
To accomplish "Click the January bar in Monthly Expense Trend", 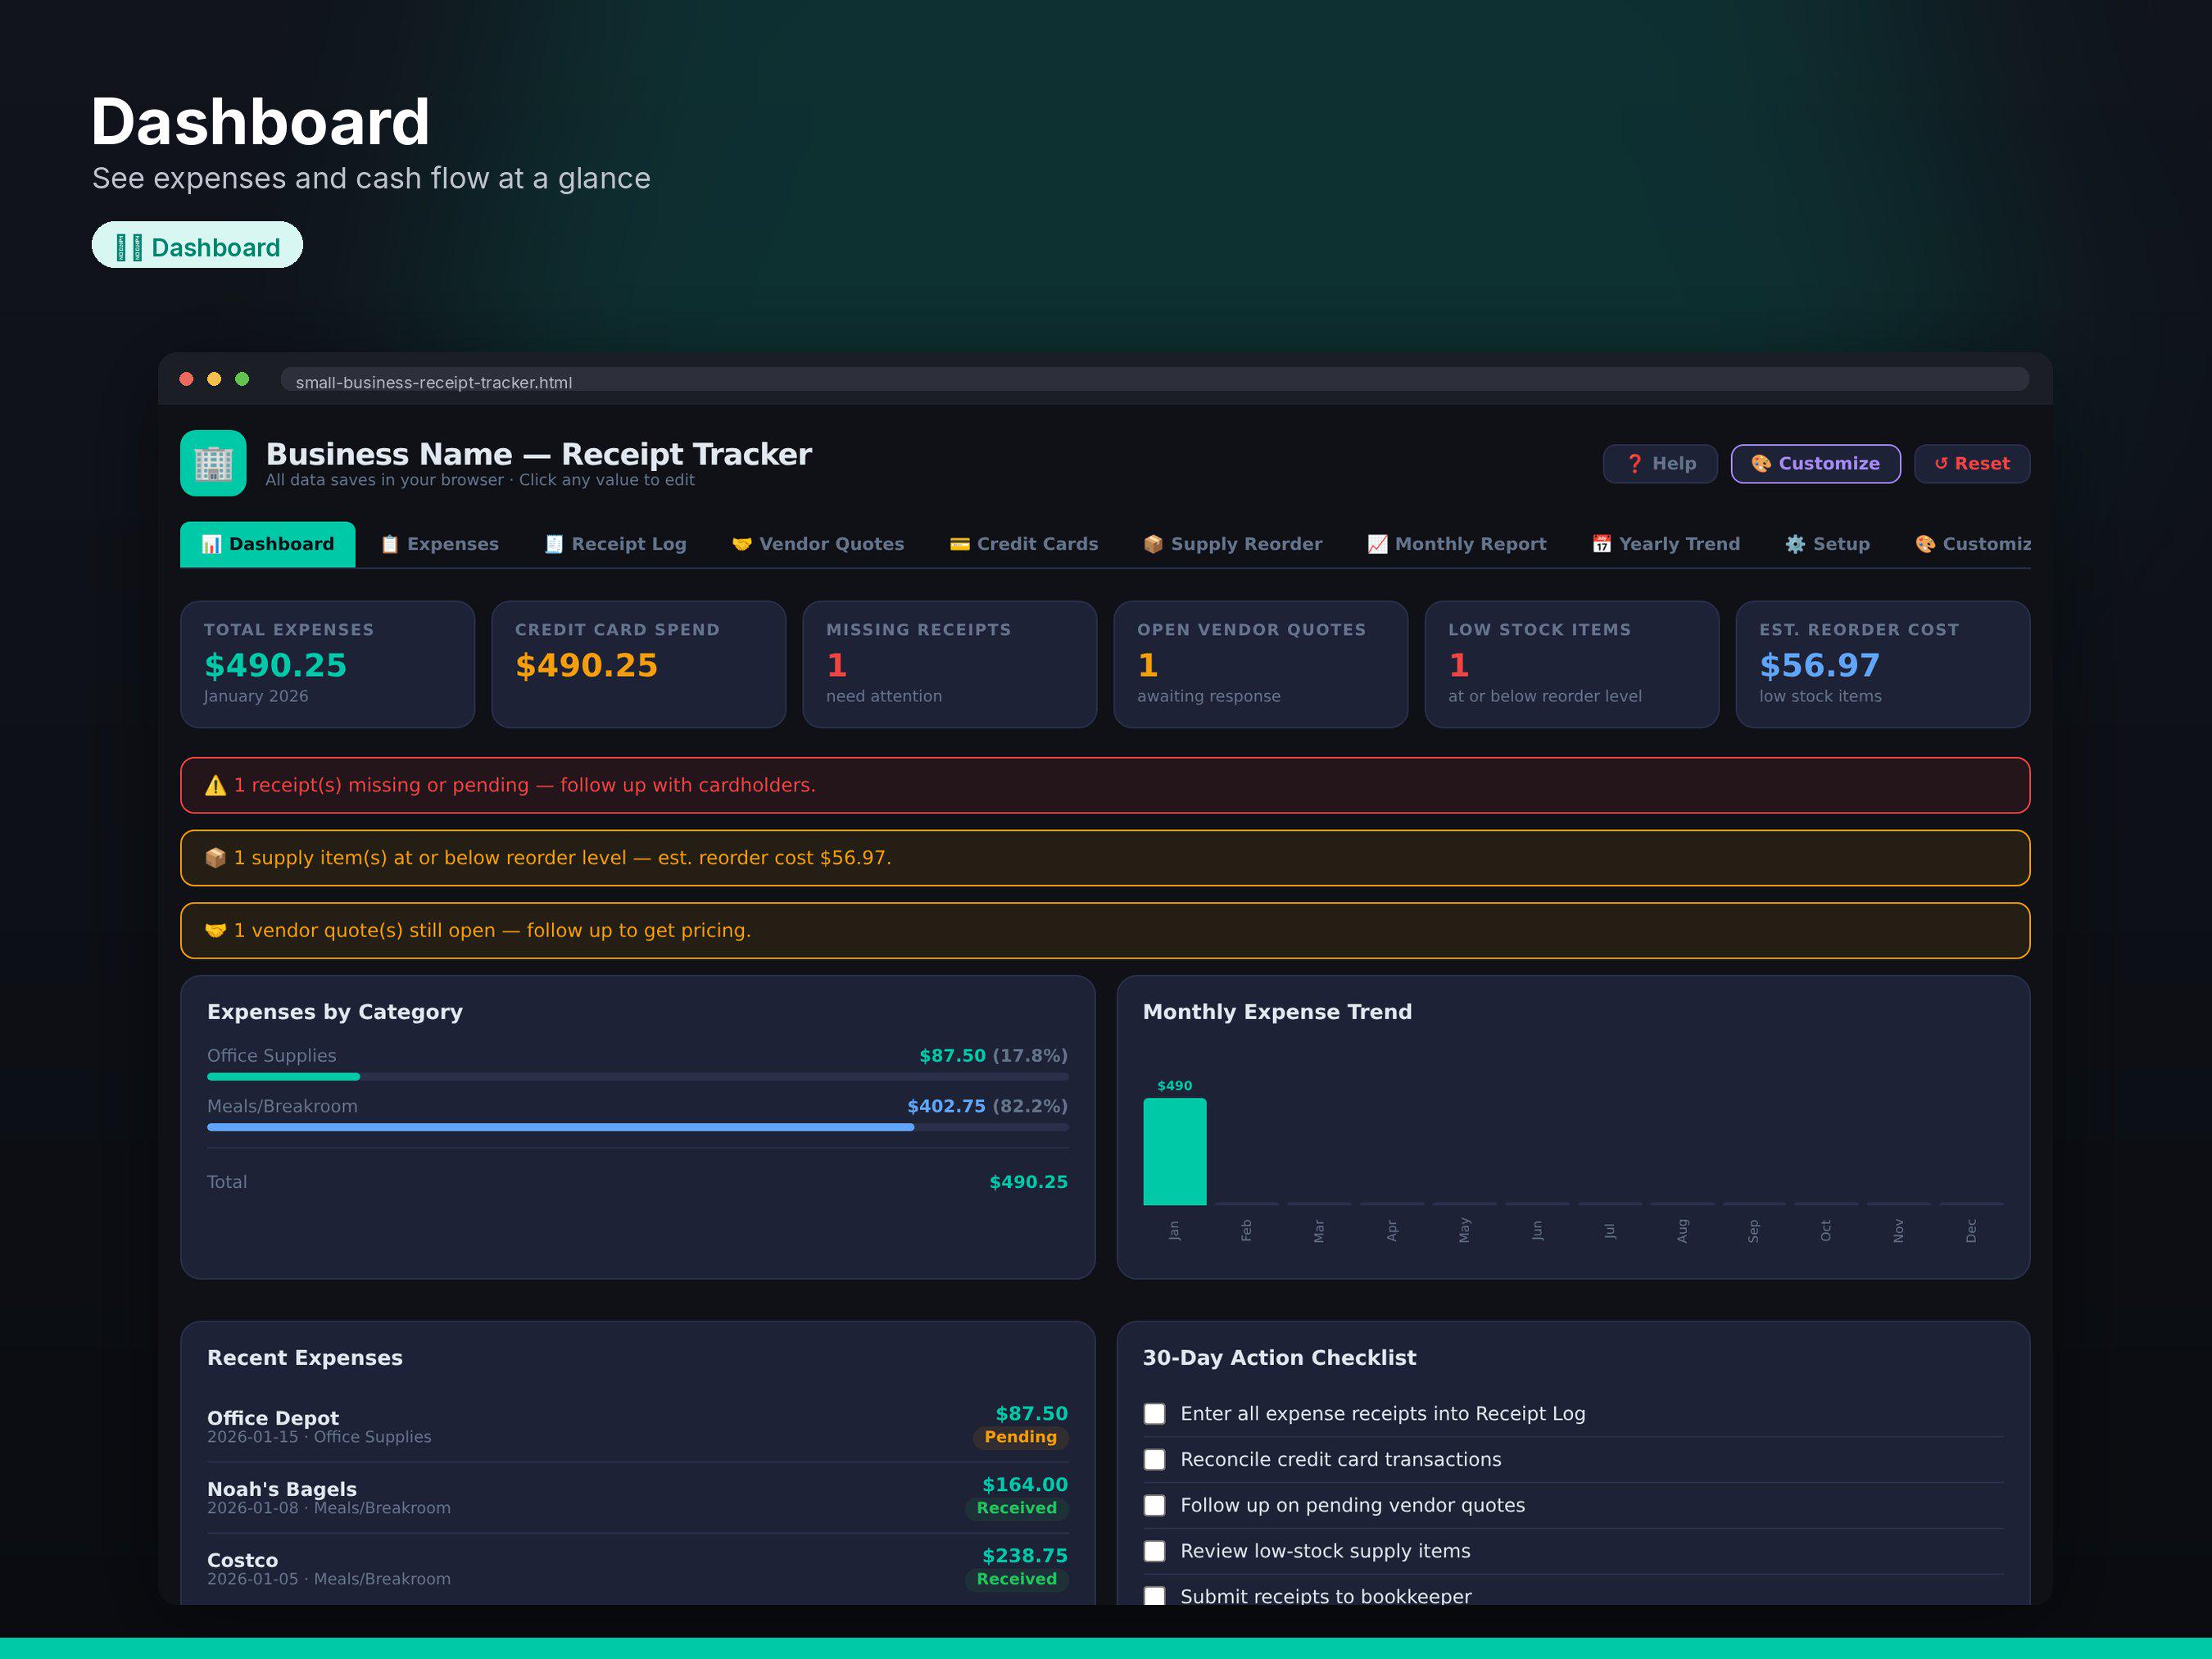I will point(1175,1152).
